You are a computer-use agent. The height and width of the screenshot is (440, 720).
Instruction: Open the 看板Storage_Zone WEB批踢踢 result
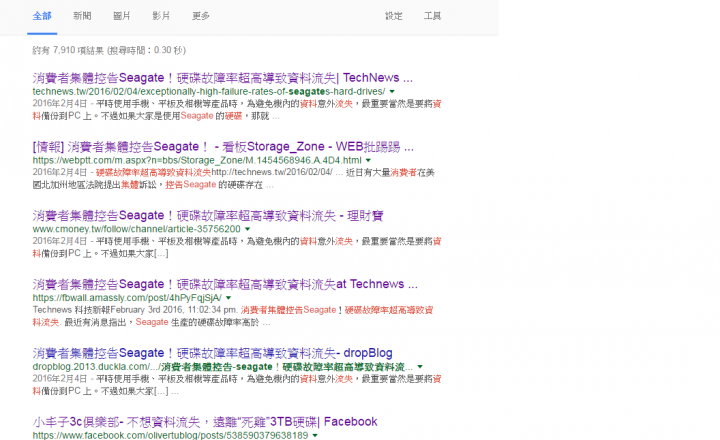tap(223, 147)
